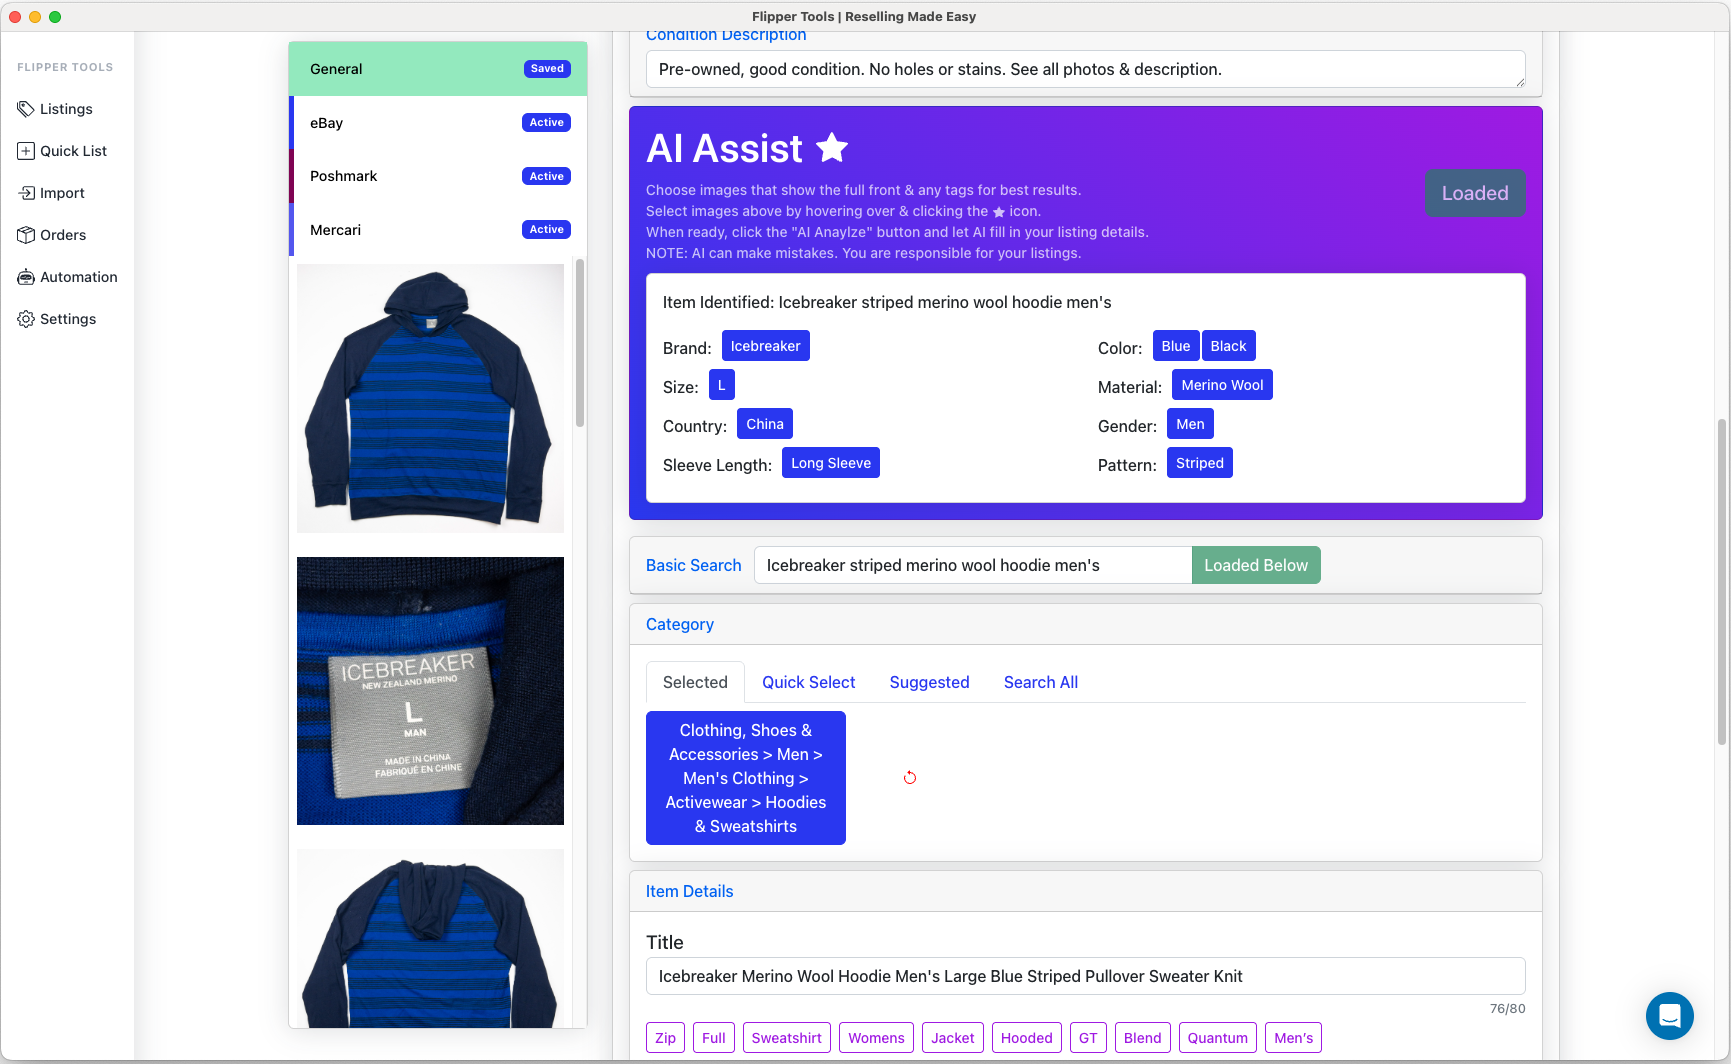Click the size L tag
The width and height of the screenshot is (1731, 1064).
(x=721, y=385)
